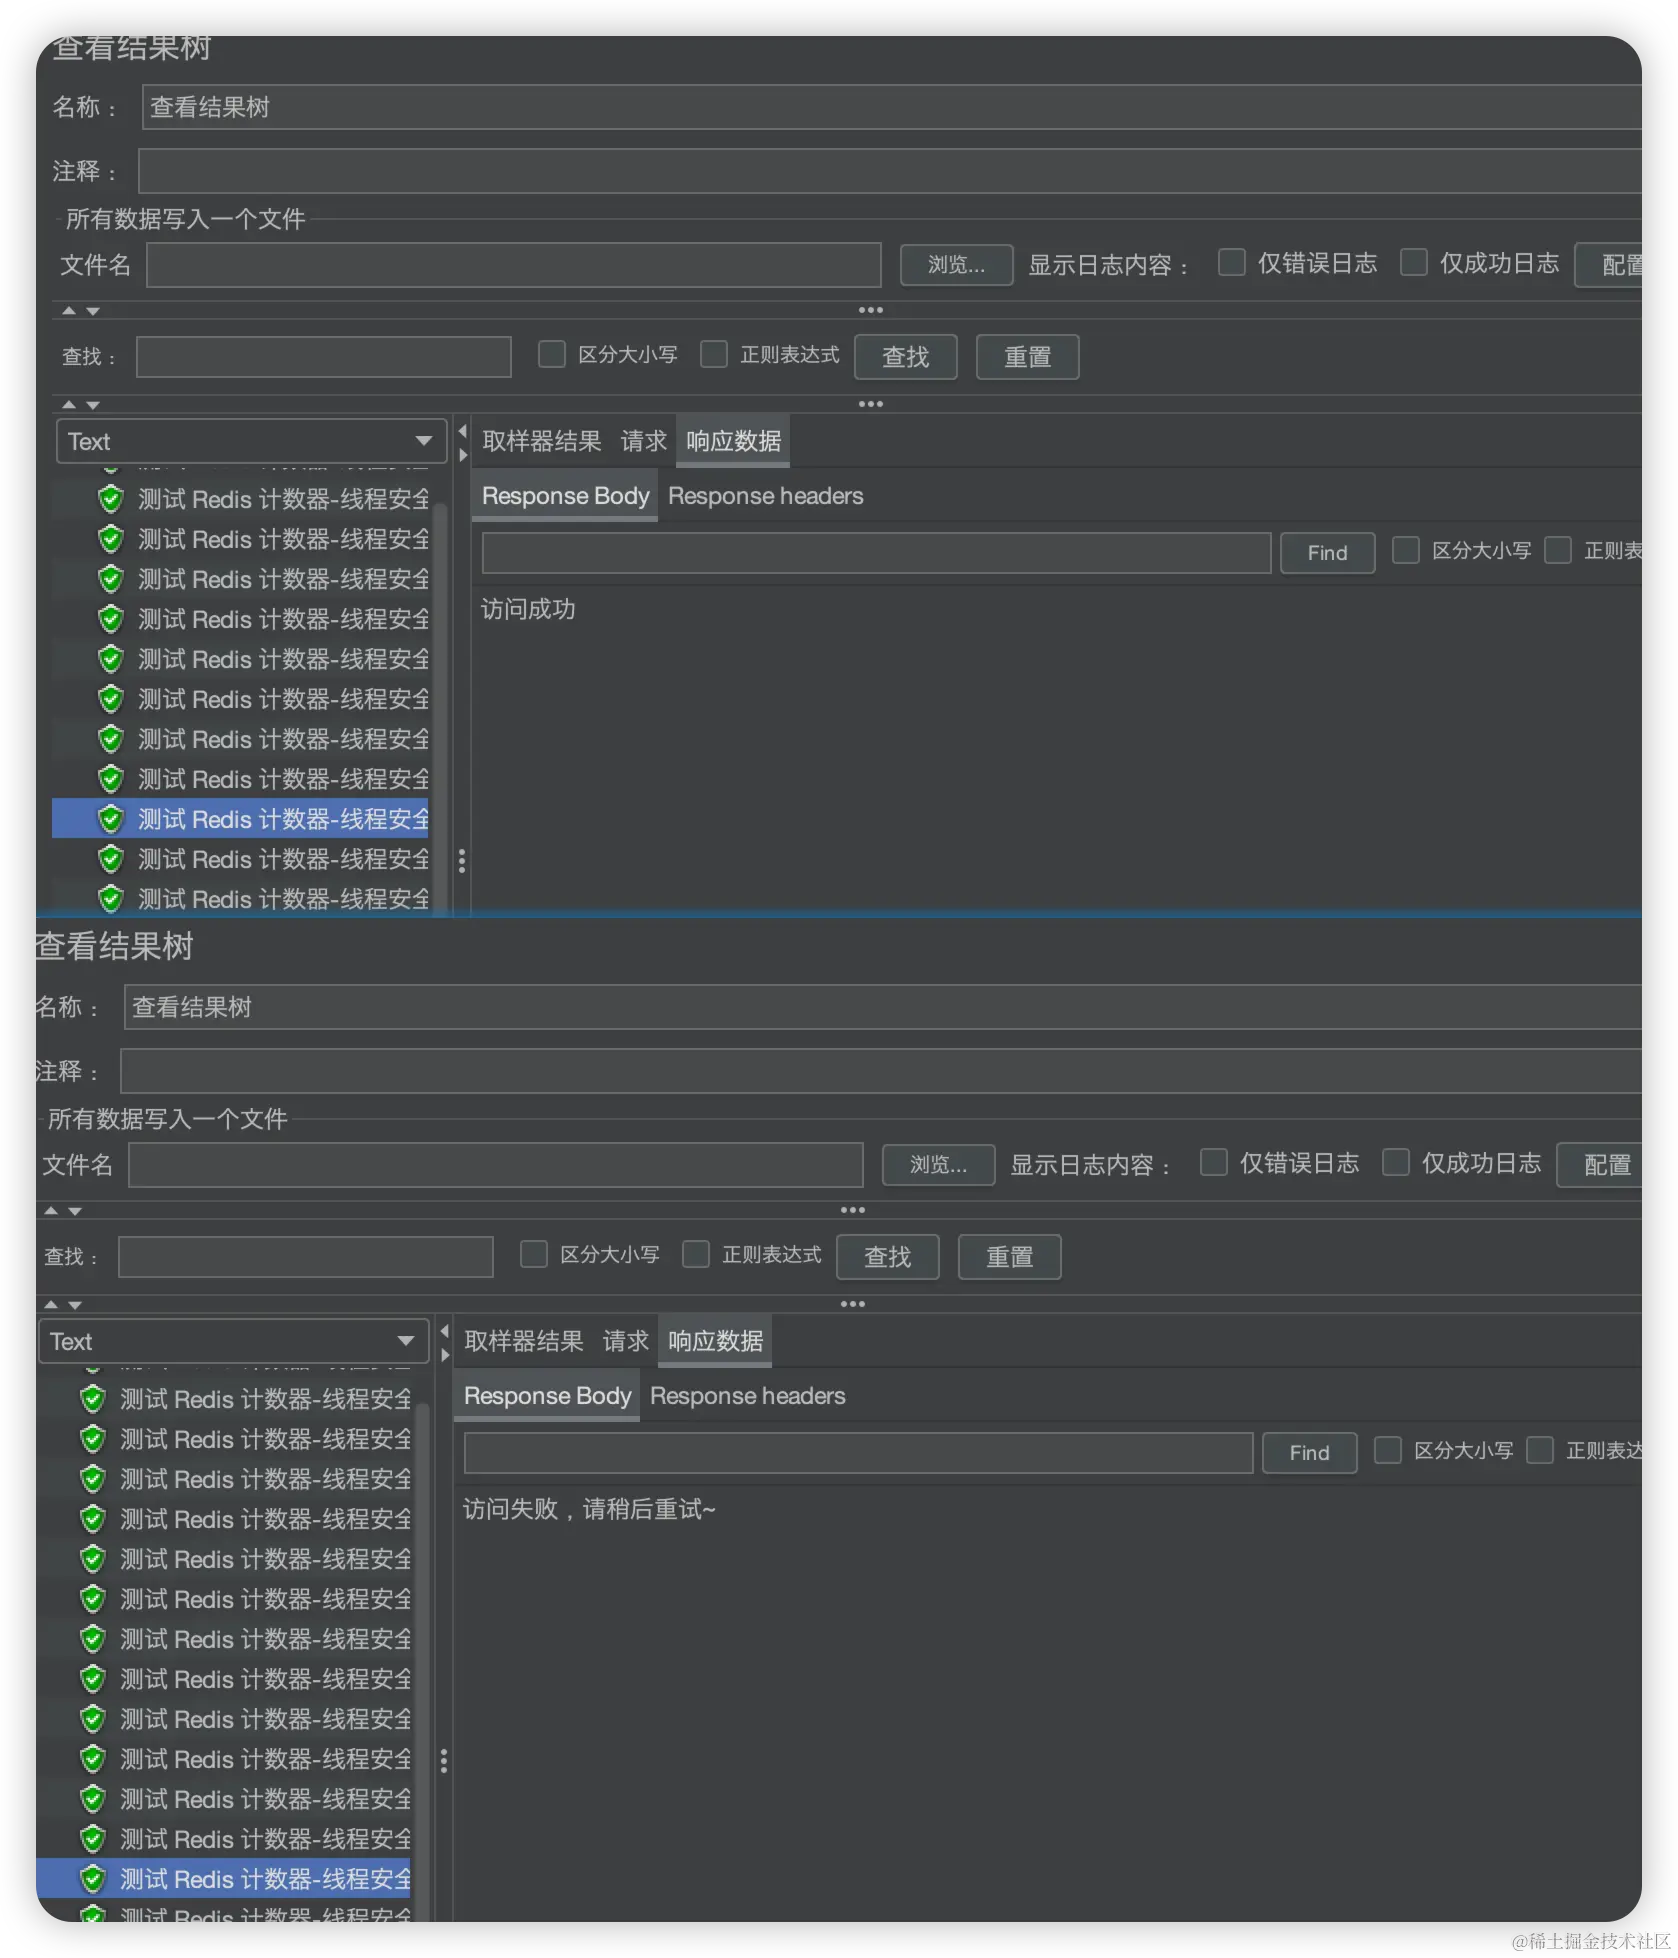Open Text renderer dropdown in 访问失败 panel
Viewport: 1678px width, 1958px height.
point(233,1341)
